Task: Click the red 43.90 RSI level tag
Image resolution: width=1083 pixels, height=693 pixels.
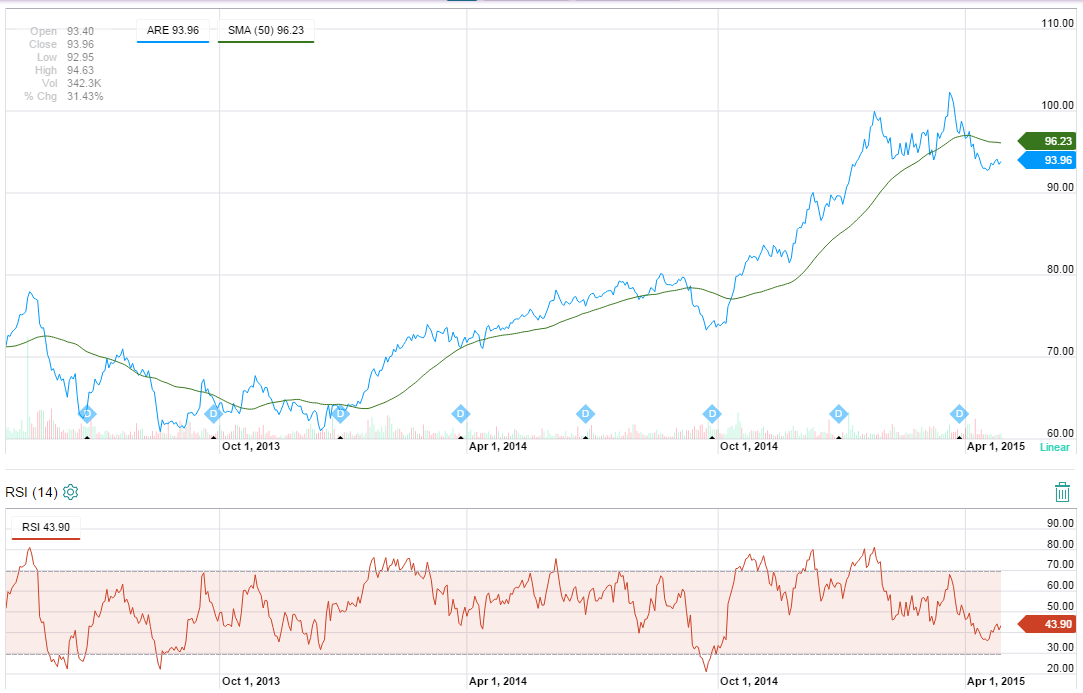Action: tap(1046, 624)
